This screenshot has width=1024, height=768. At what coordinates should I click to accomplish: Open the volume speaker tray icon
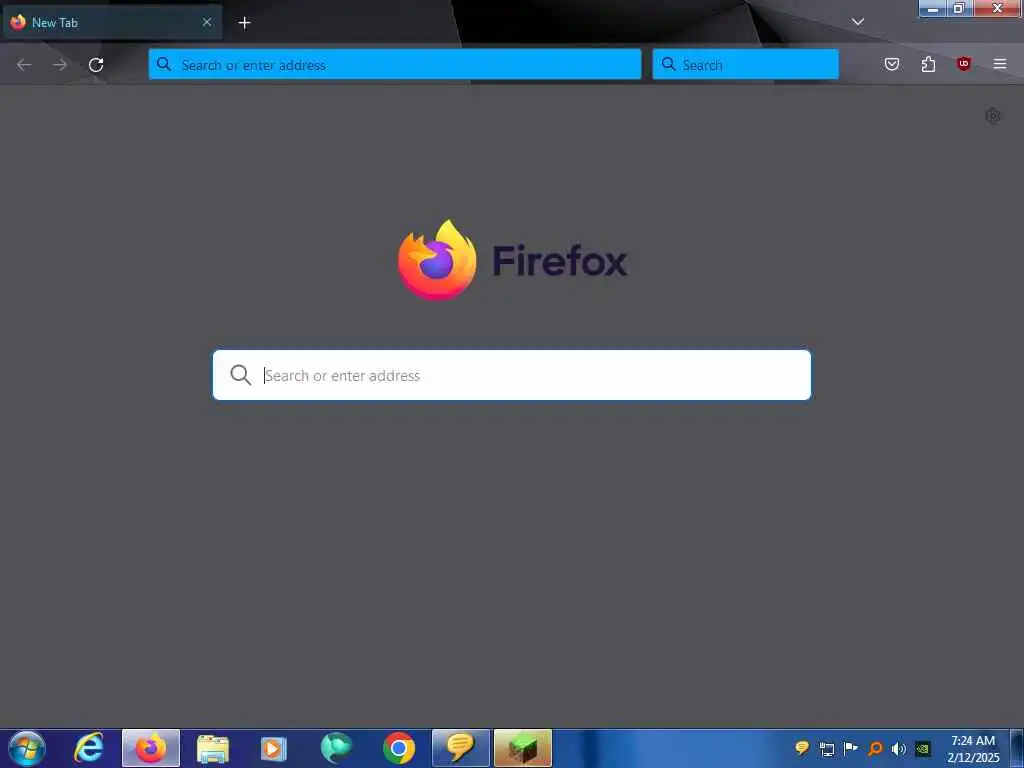click(899, 748)
